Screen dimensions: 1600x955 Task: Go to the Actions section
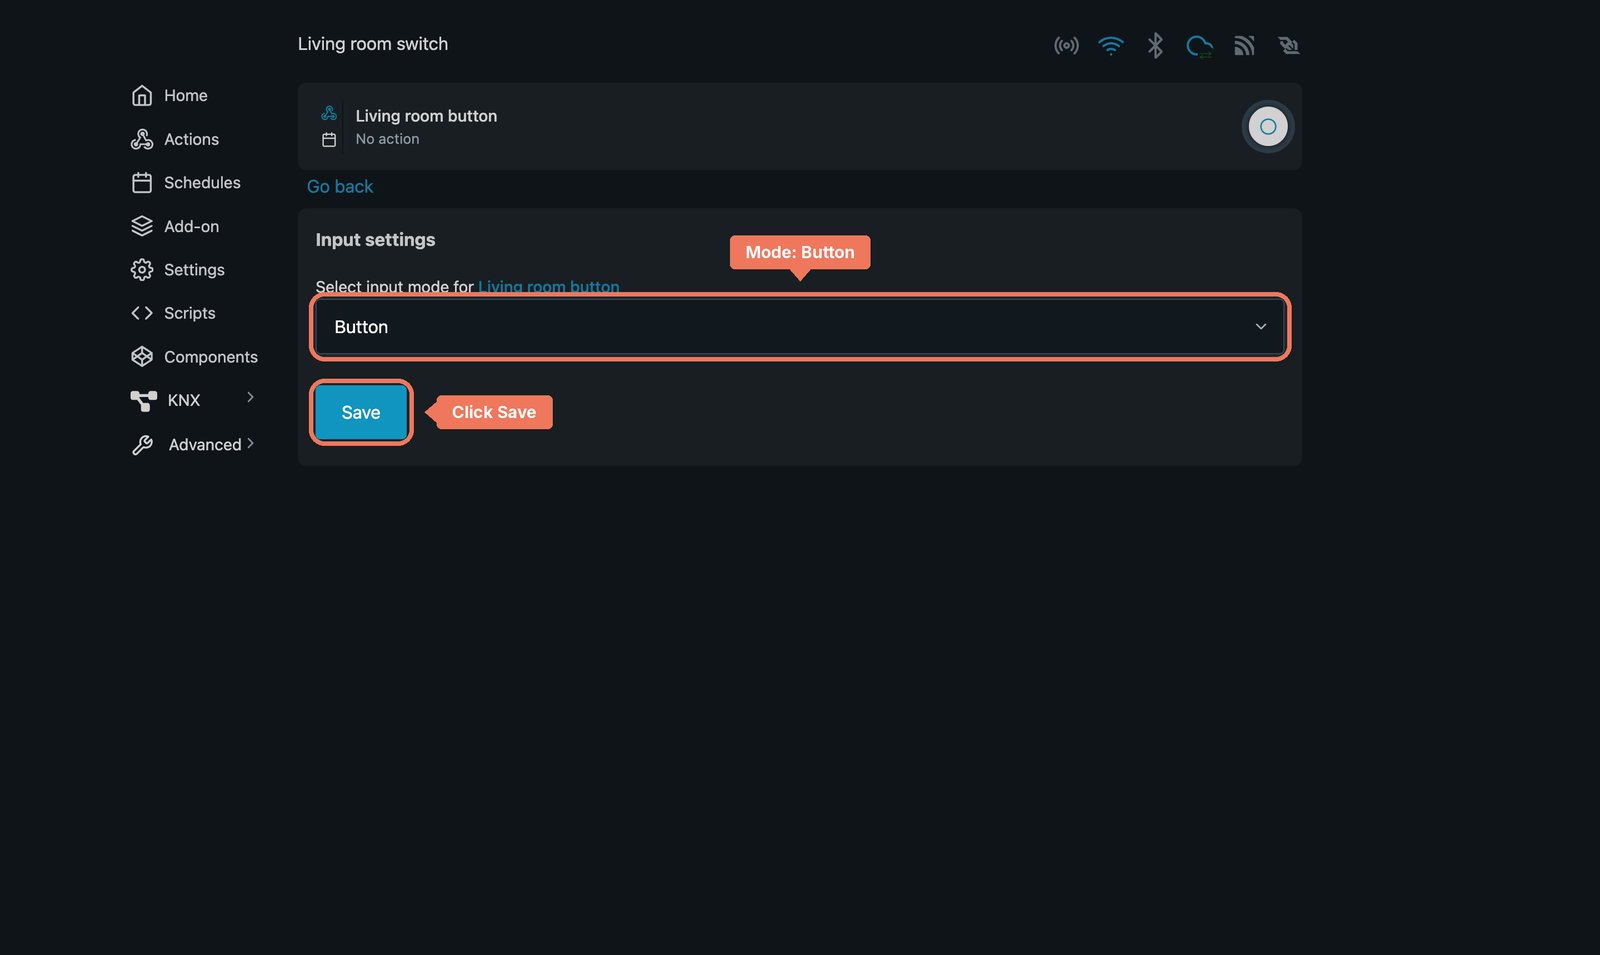(175, 139)
